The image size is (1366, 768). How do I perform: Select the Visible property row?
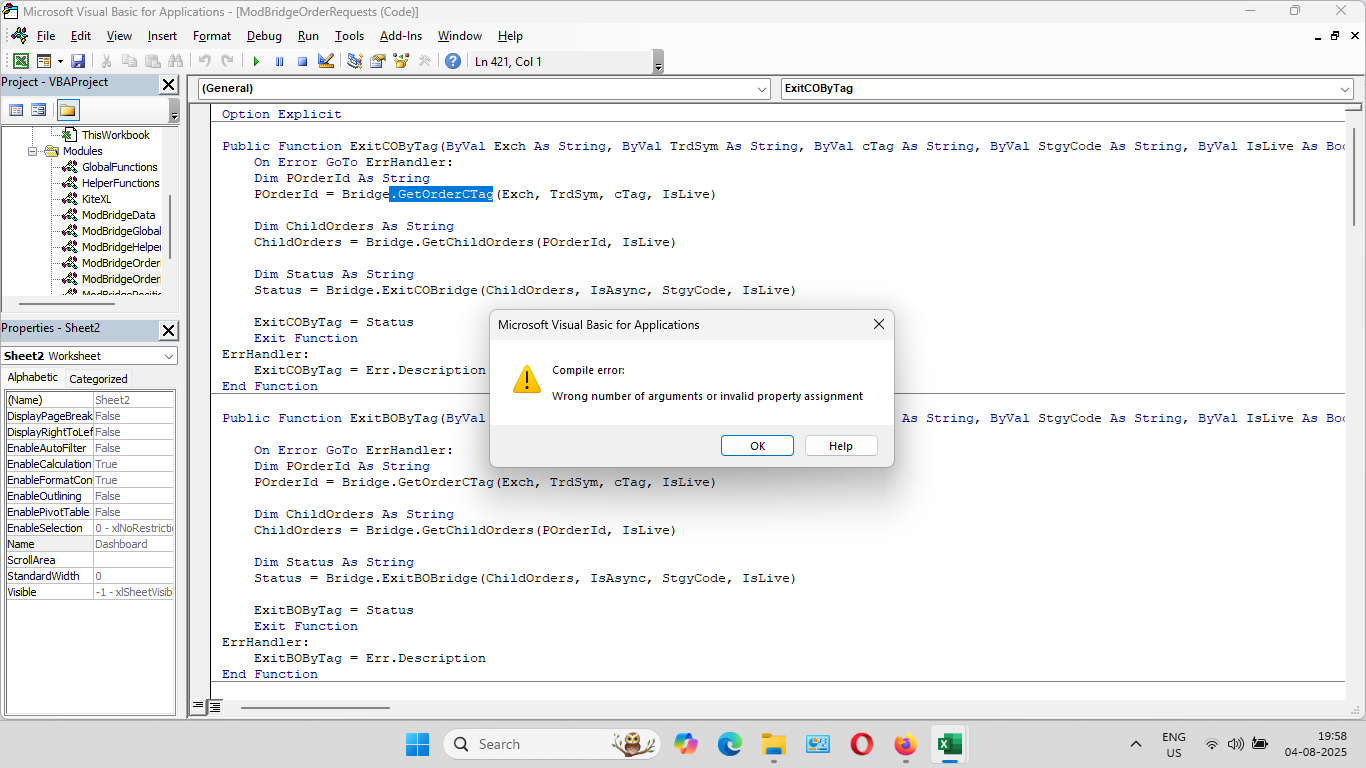pos(90,592)
